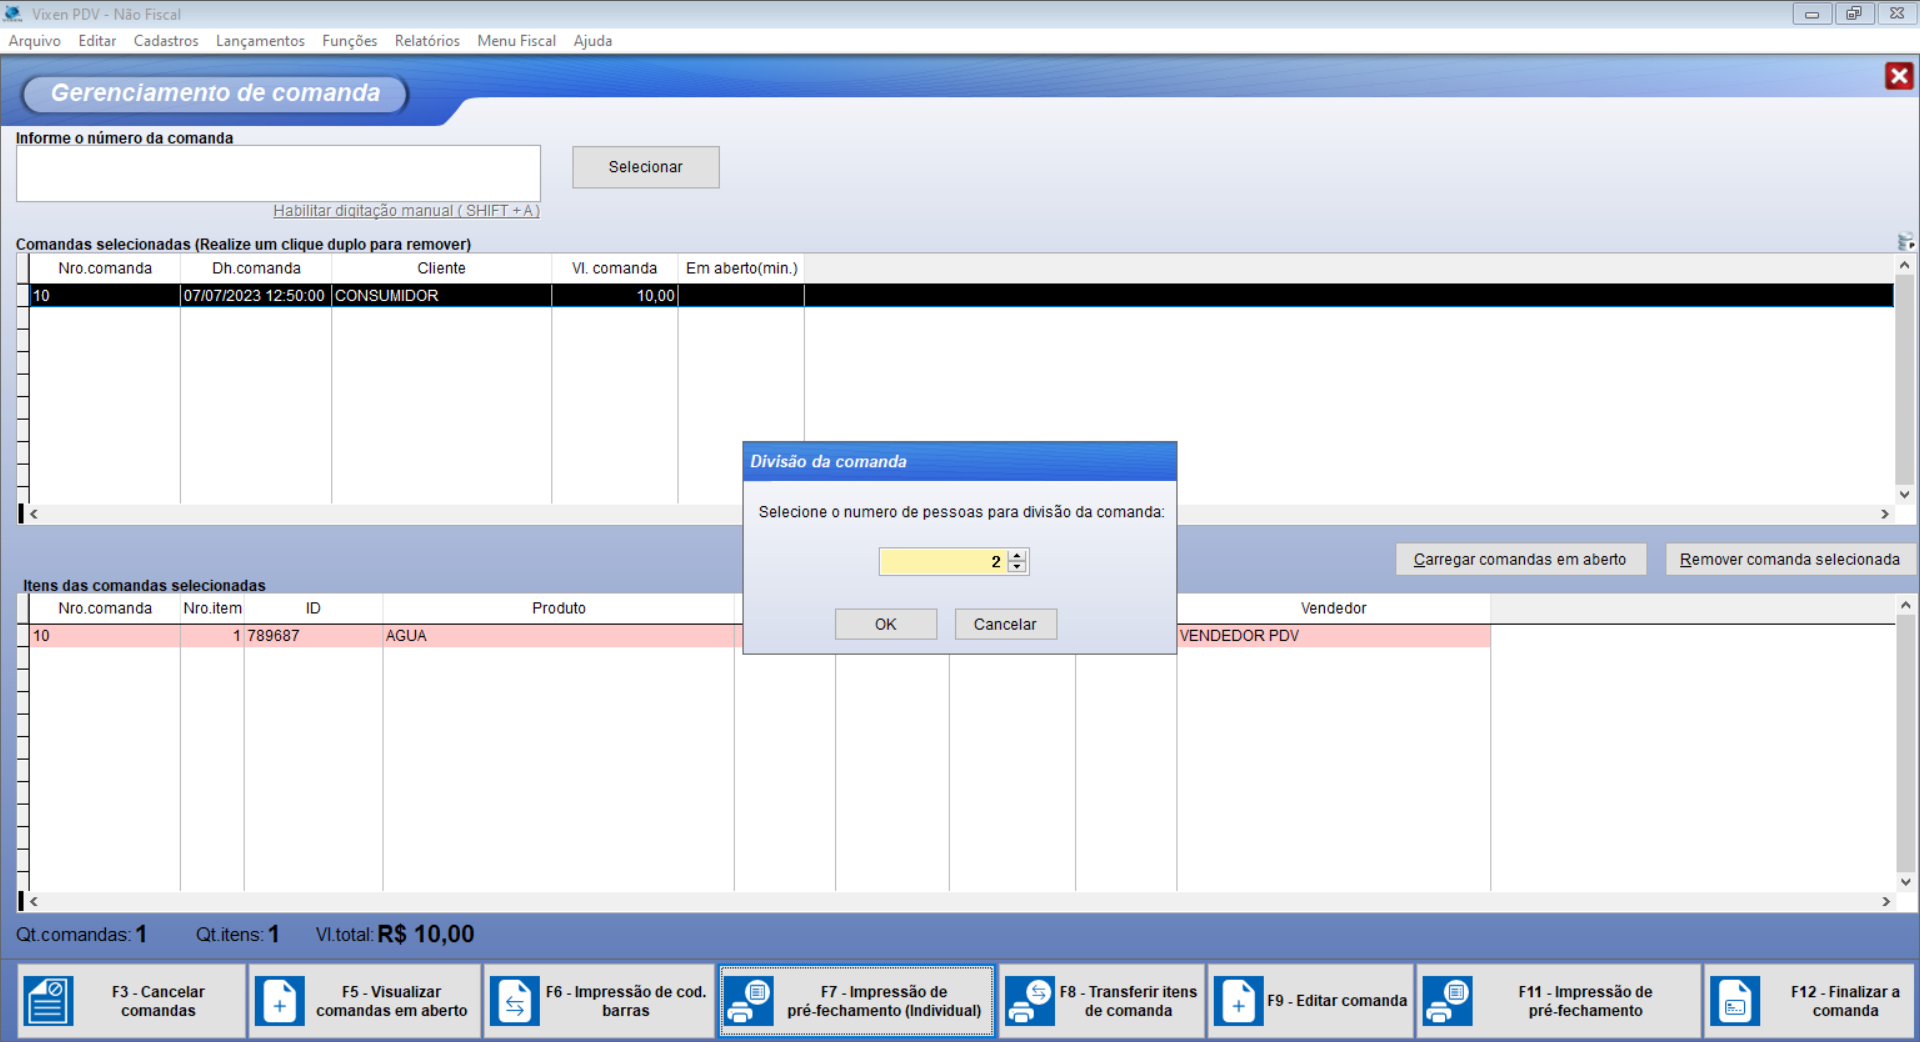Click Habilitar digitação manual link
This screenshot has height=1042, width=1920.
[x=406, y=211]
